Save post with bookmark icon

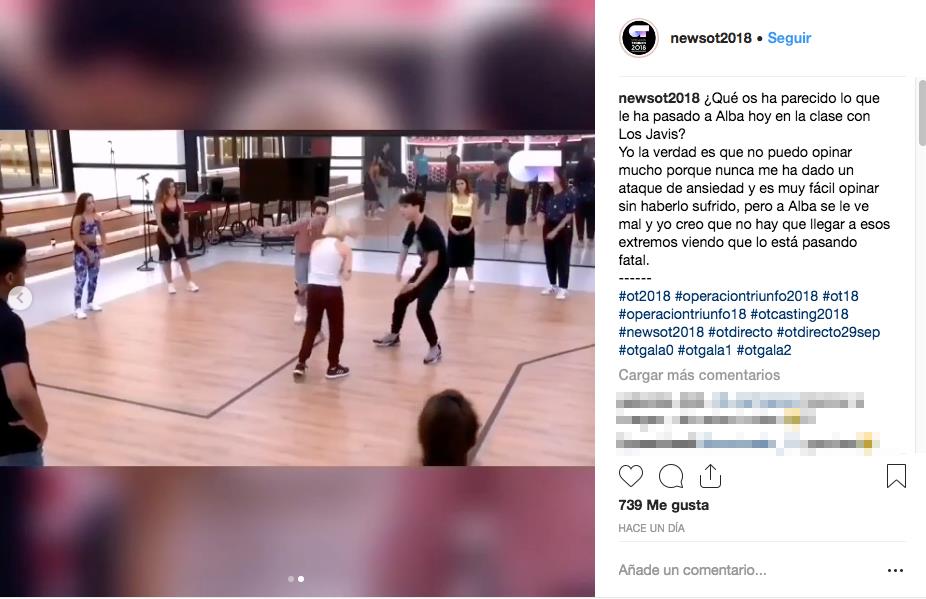[896, 476]
